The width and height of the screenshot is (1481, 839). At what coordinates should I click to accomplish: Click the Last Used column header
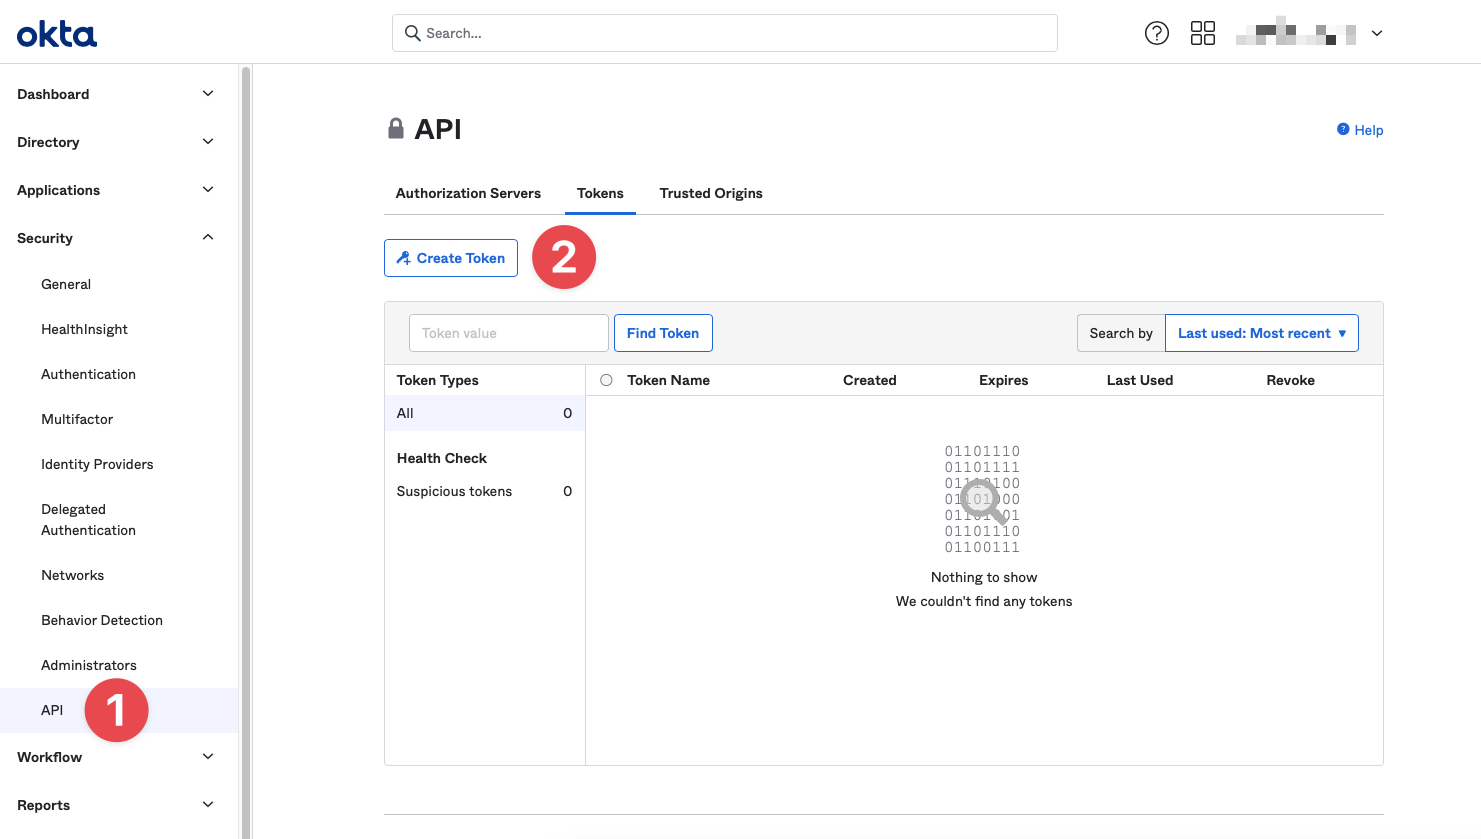(x=1140, y=380)
